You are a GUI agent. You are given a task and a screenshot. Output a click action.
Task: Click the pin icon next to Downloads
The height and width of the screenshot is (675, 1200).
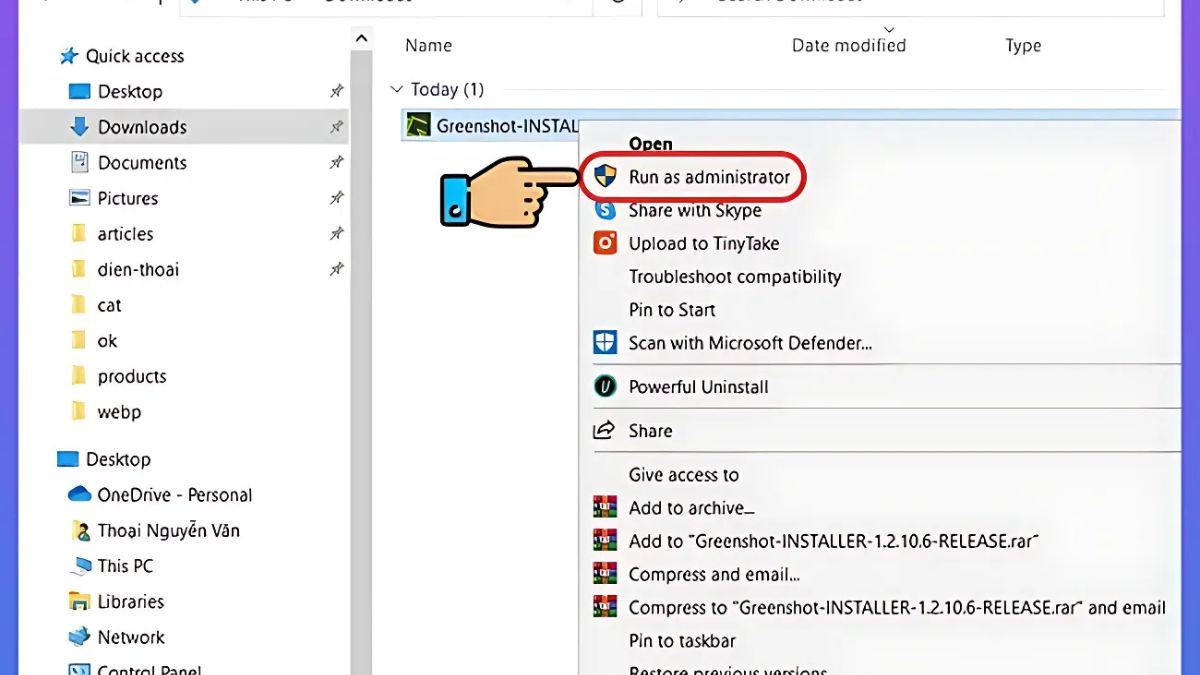337,127
